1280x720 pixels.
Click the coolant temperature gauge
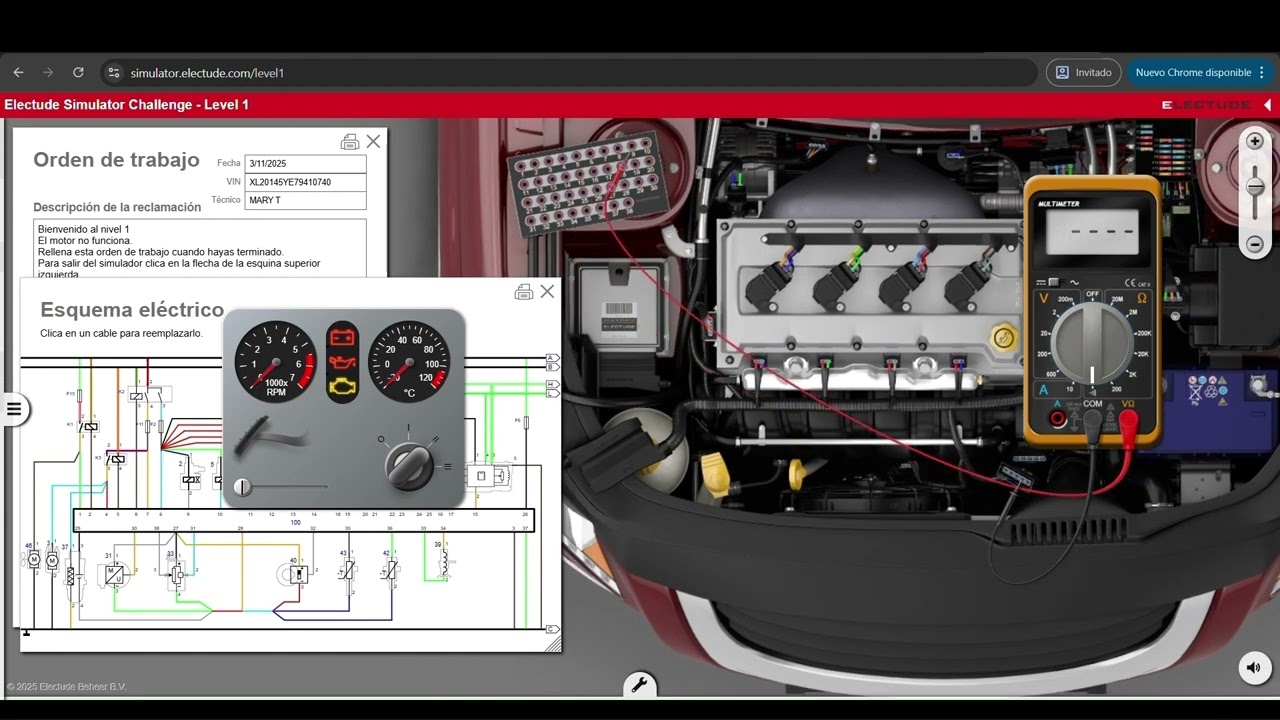coord(409,361)
